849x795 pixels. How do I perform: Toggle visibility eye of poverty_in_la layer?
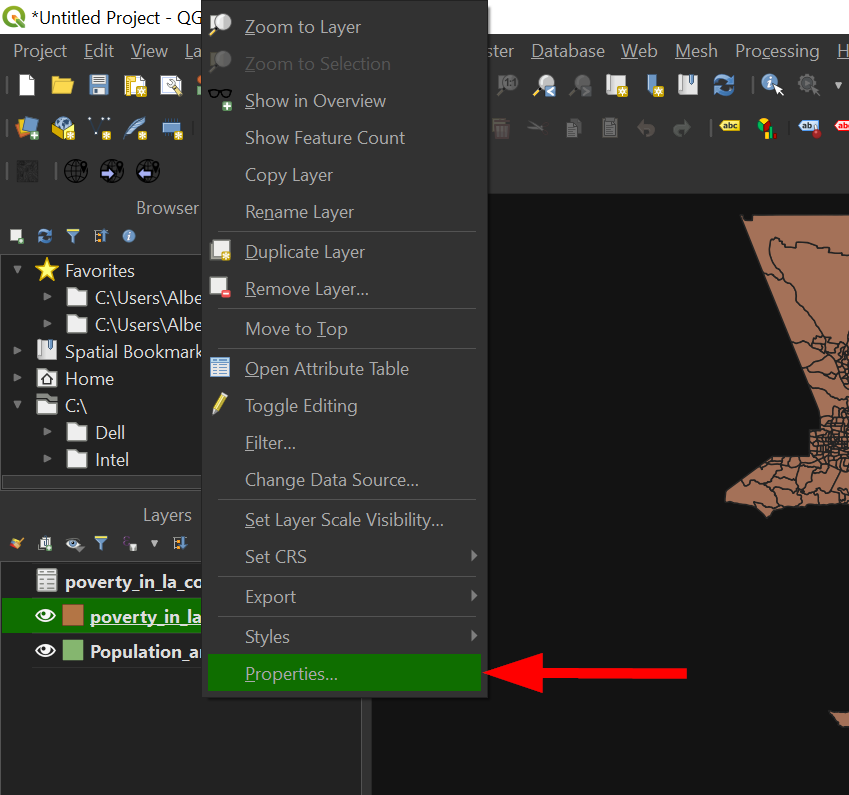(45, 616)
